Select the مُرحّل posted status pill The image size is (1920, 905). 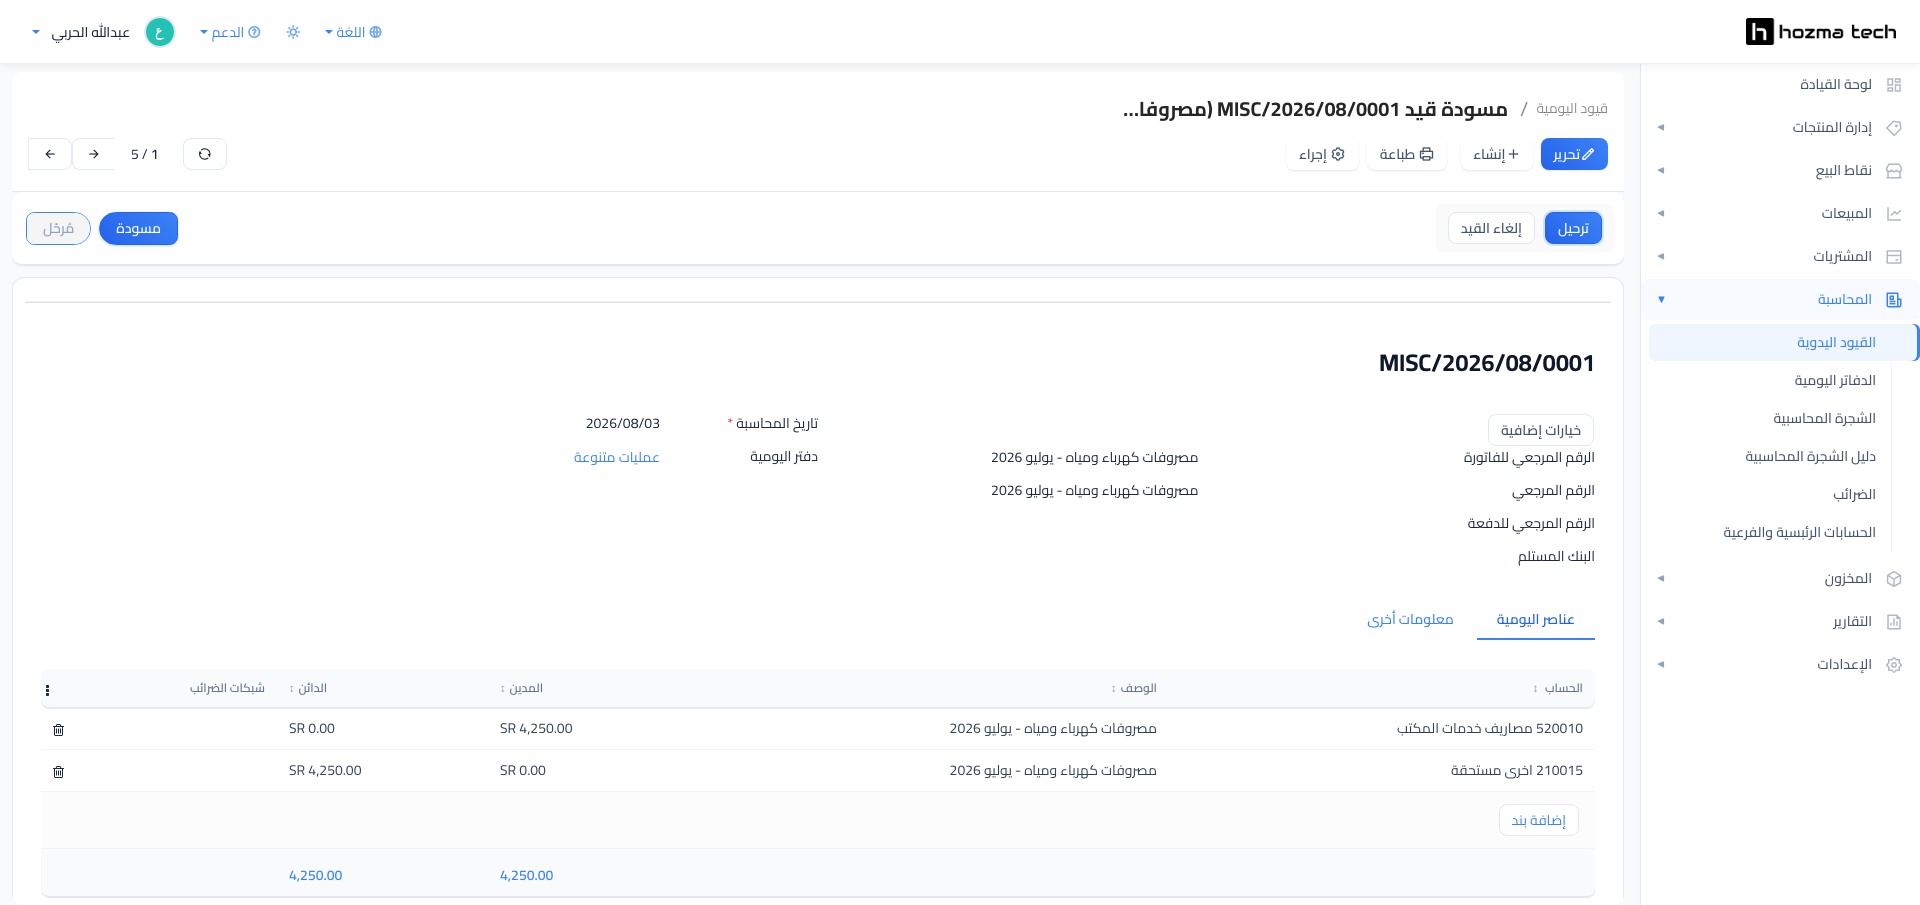pyautogui.click(x=58, y=229)
